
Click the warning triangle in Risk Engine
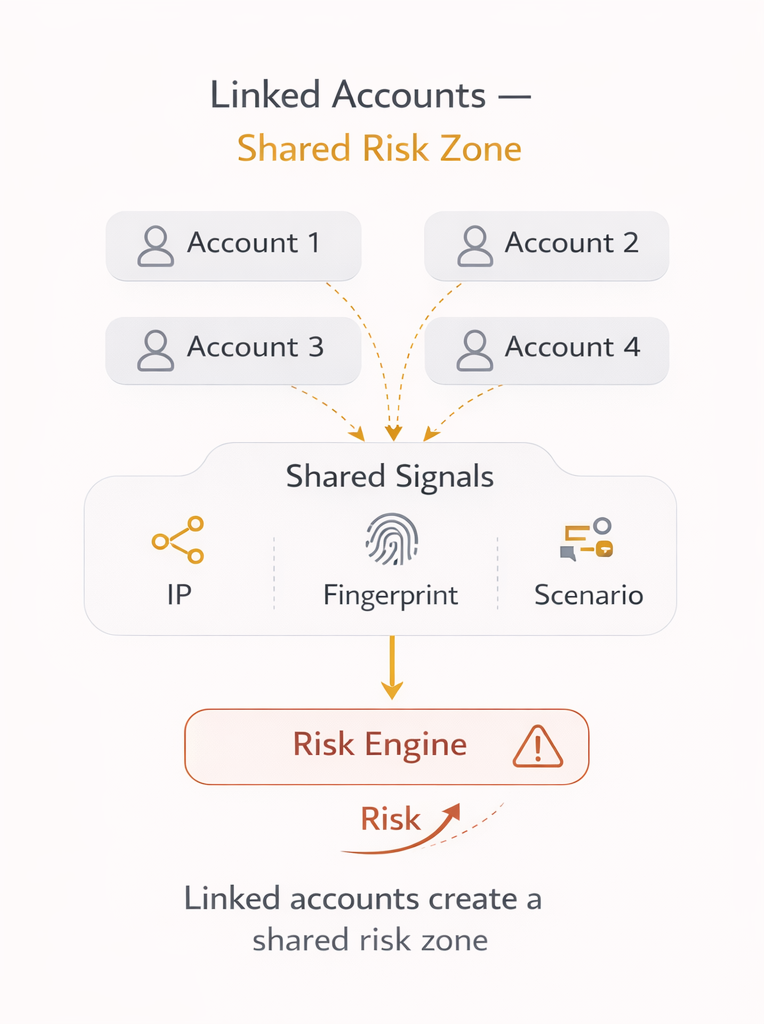click(x=538, y=746)
